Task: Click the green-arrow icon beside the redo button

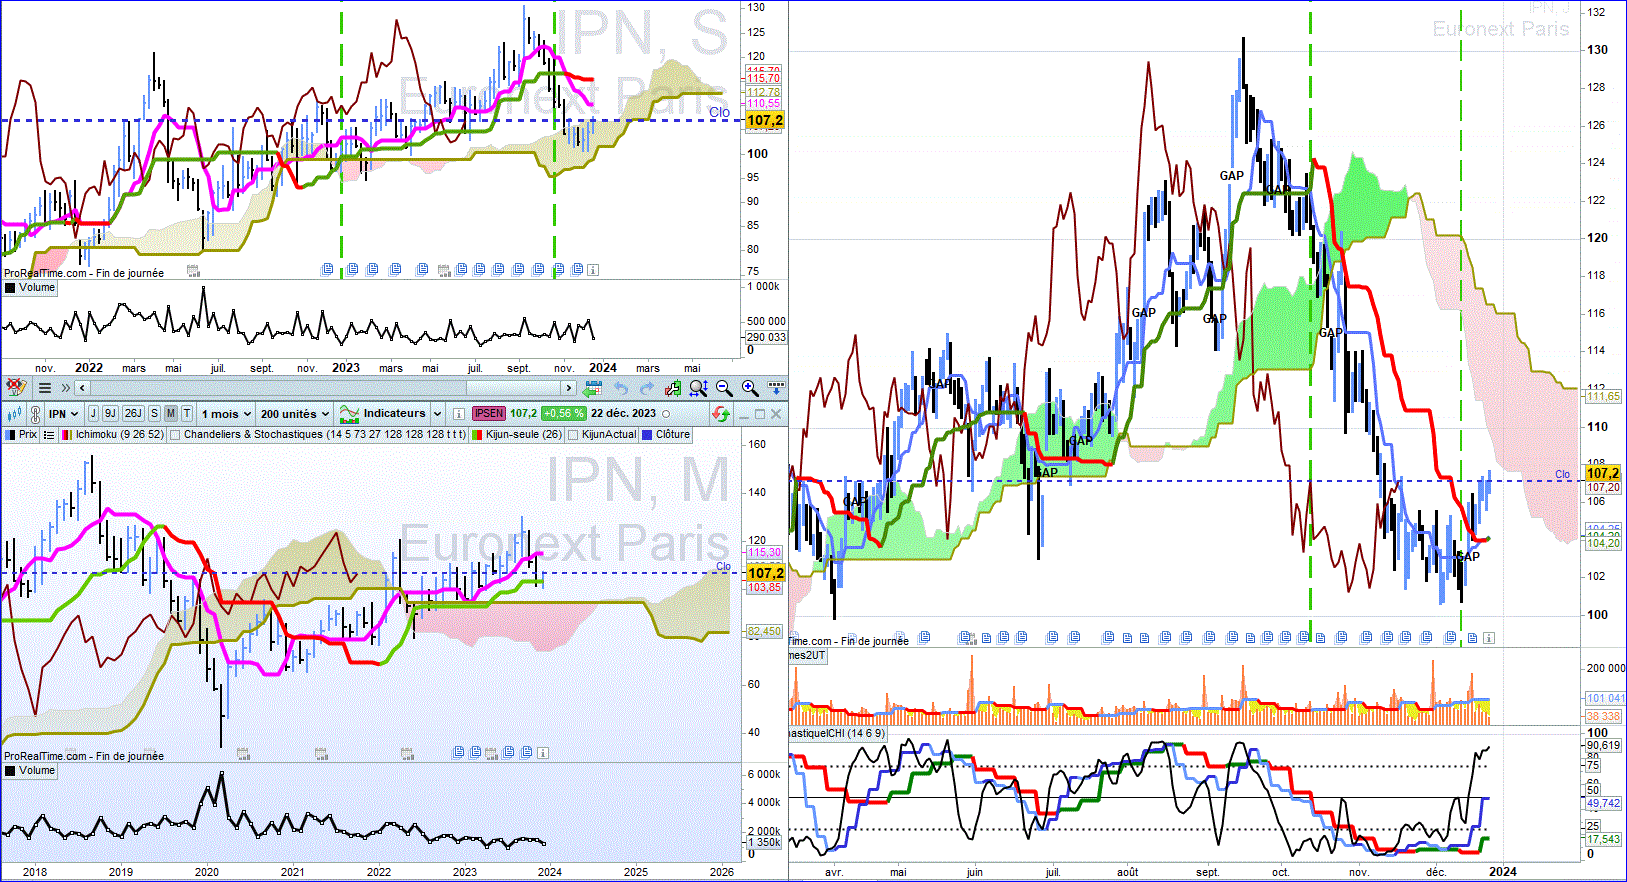Action: pos(672,388)
